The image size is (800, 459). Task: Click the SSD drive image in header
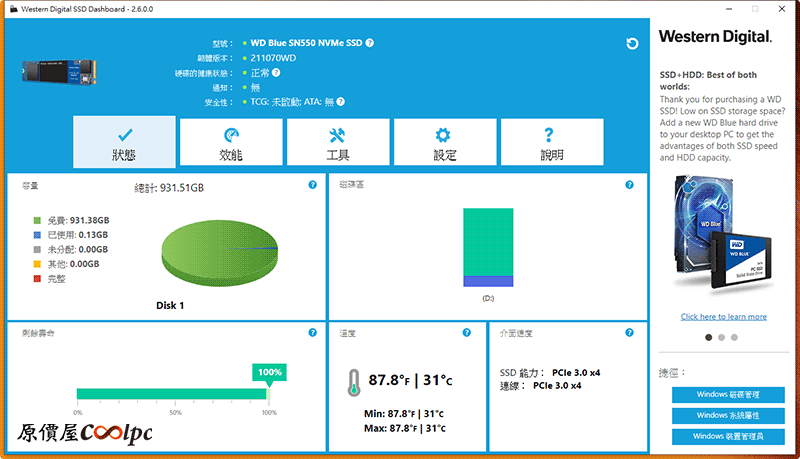point(59,72)
